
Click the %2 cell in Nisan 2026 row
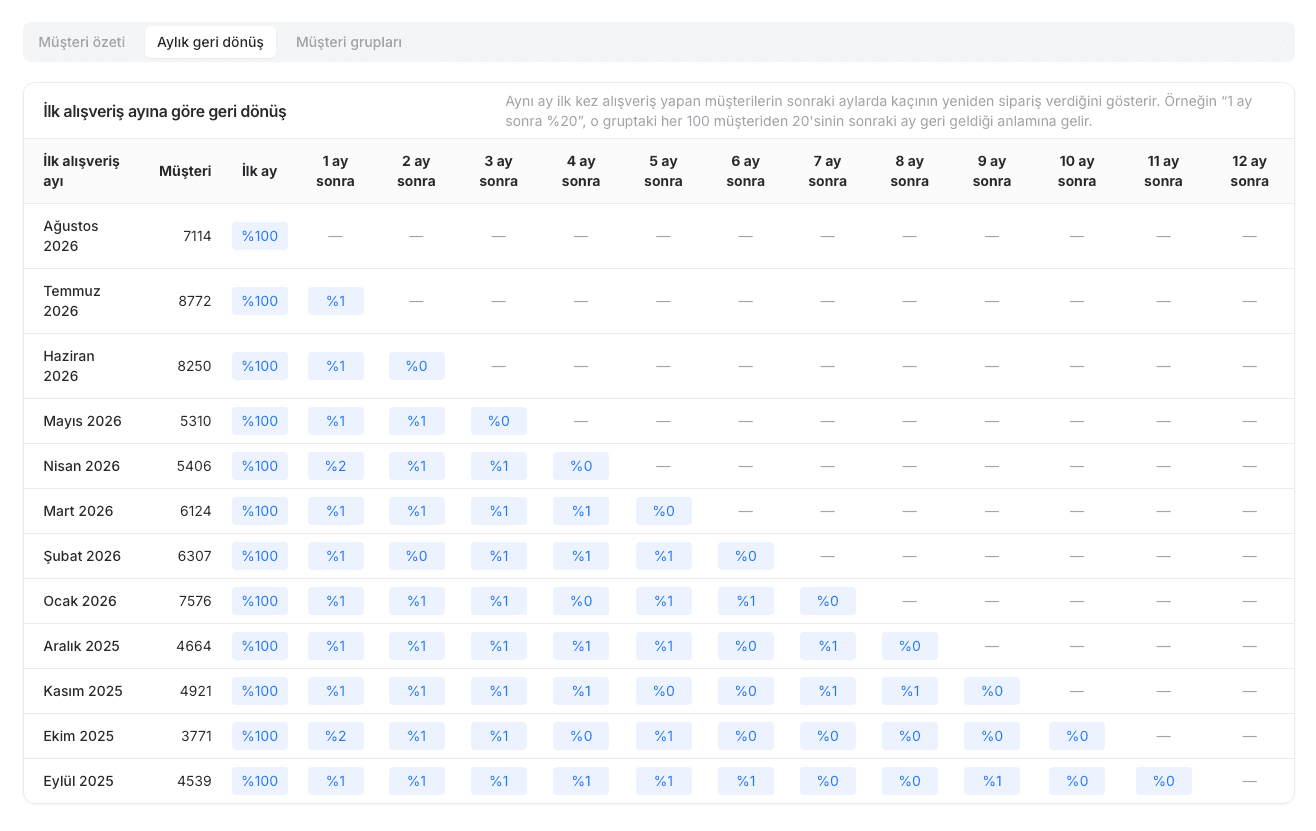point(336,466)
